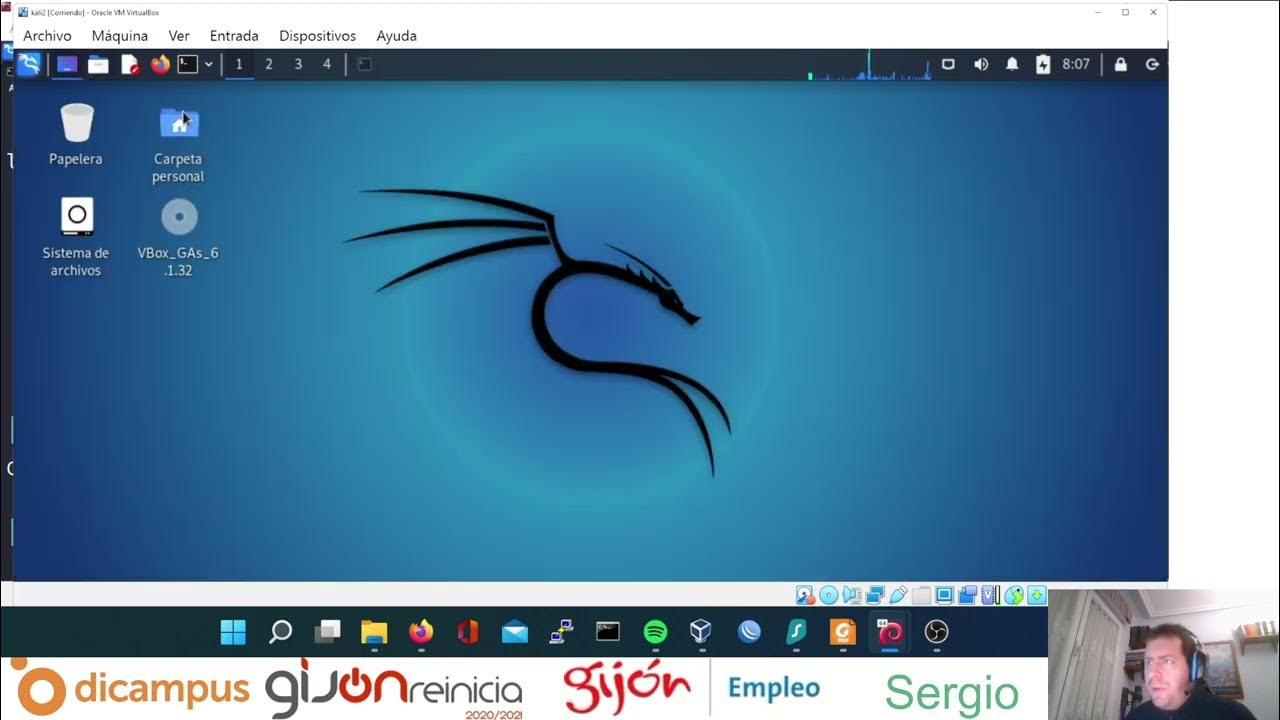Viewport: 1280px width, 720px height.
Task: Open Task View on Windows taskbar
Action: point(327,632)
